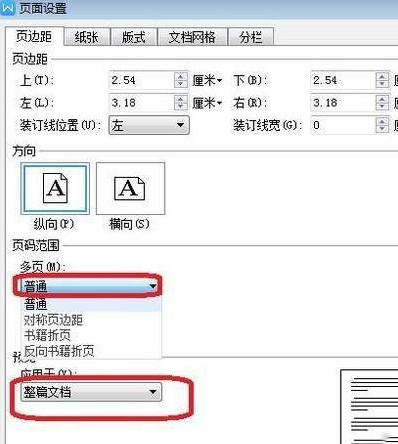Open the 应用于 dropdown showing 整篇文档
The height and width of the screenshot is (444, 398).
91,392
